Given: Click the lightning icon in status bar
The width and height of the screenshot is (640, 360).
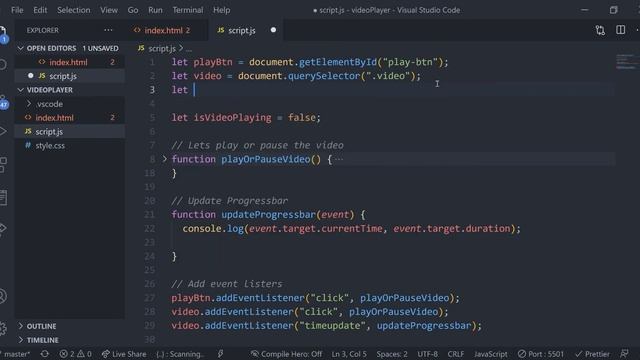Looking at the screenshot, I should click(x=220, y=353).
